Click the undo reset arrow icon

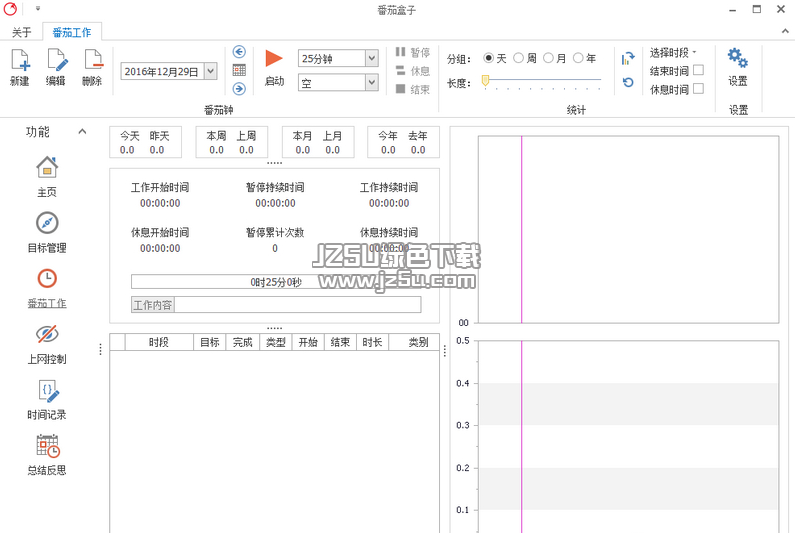628,82
